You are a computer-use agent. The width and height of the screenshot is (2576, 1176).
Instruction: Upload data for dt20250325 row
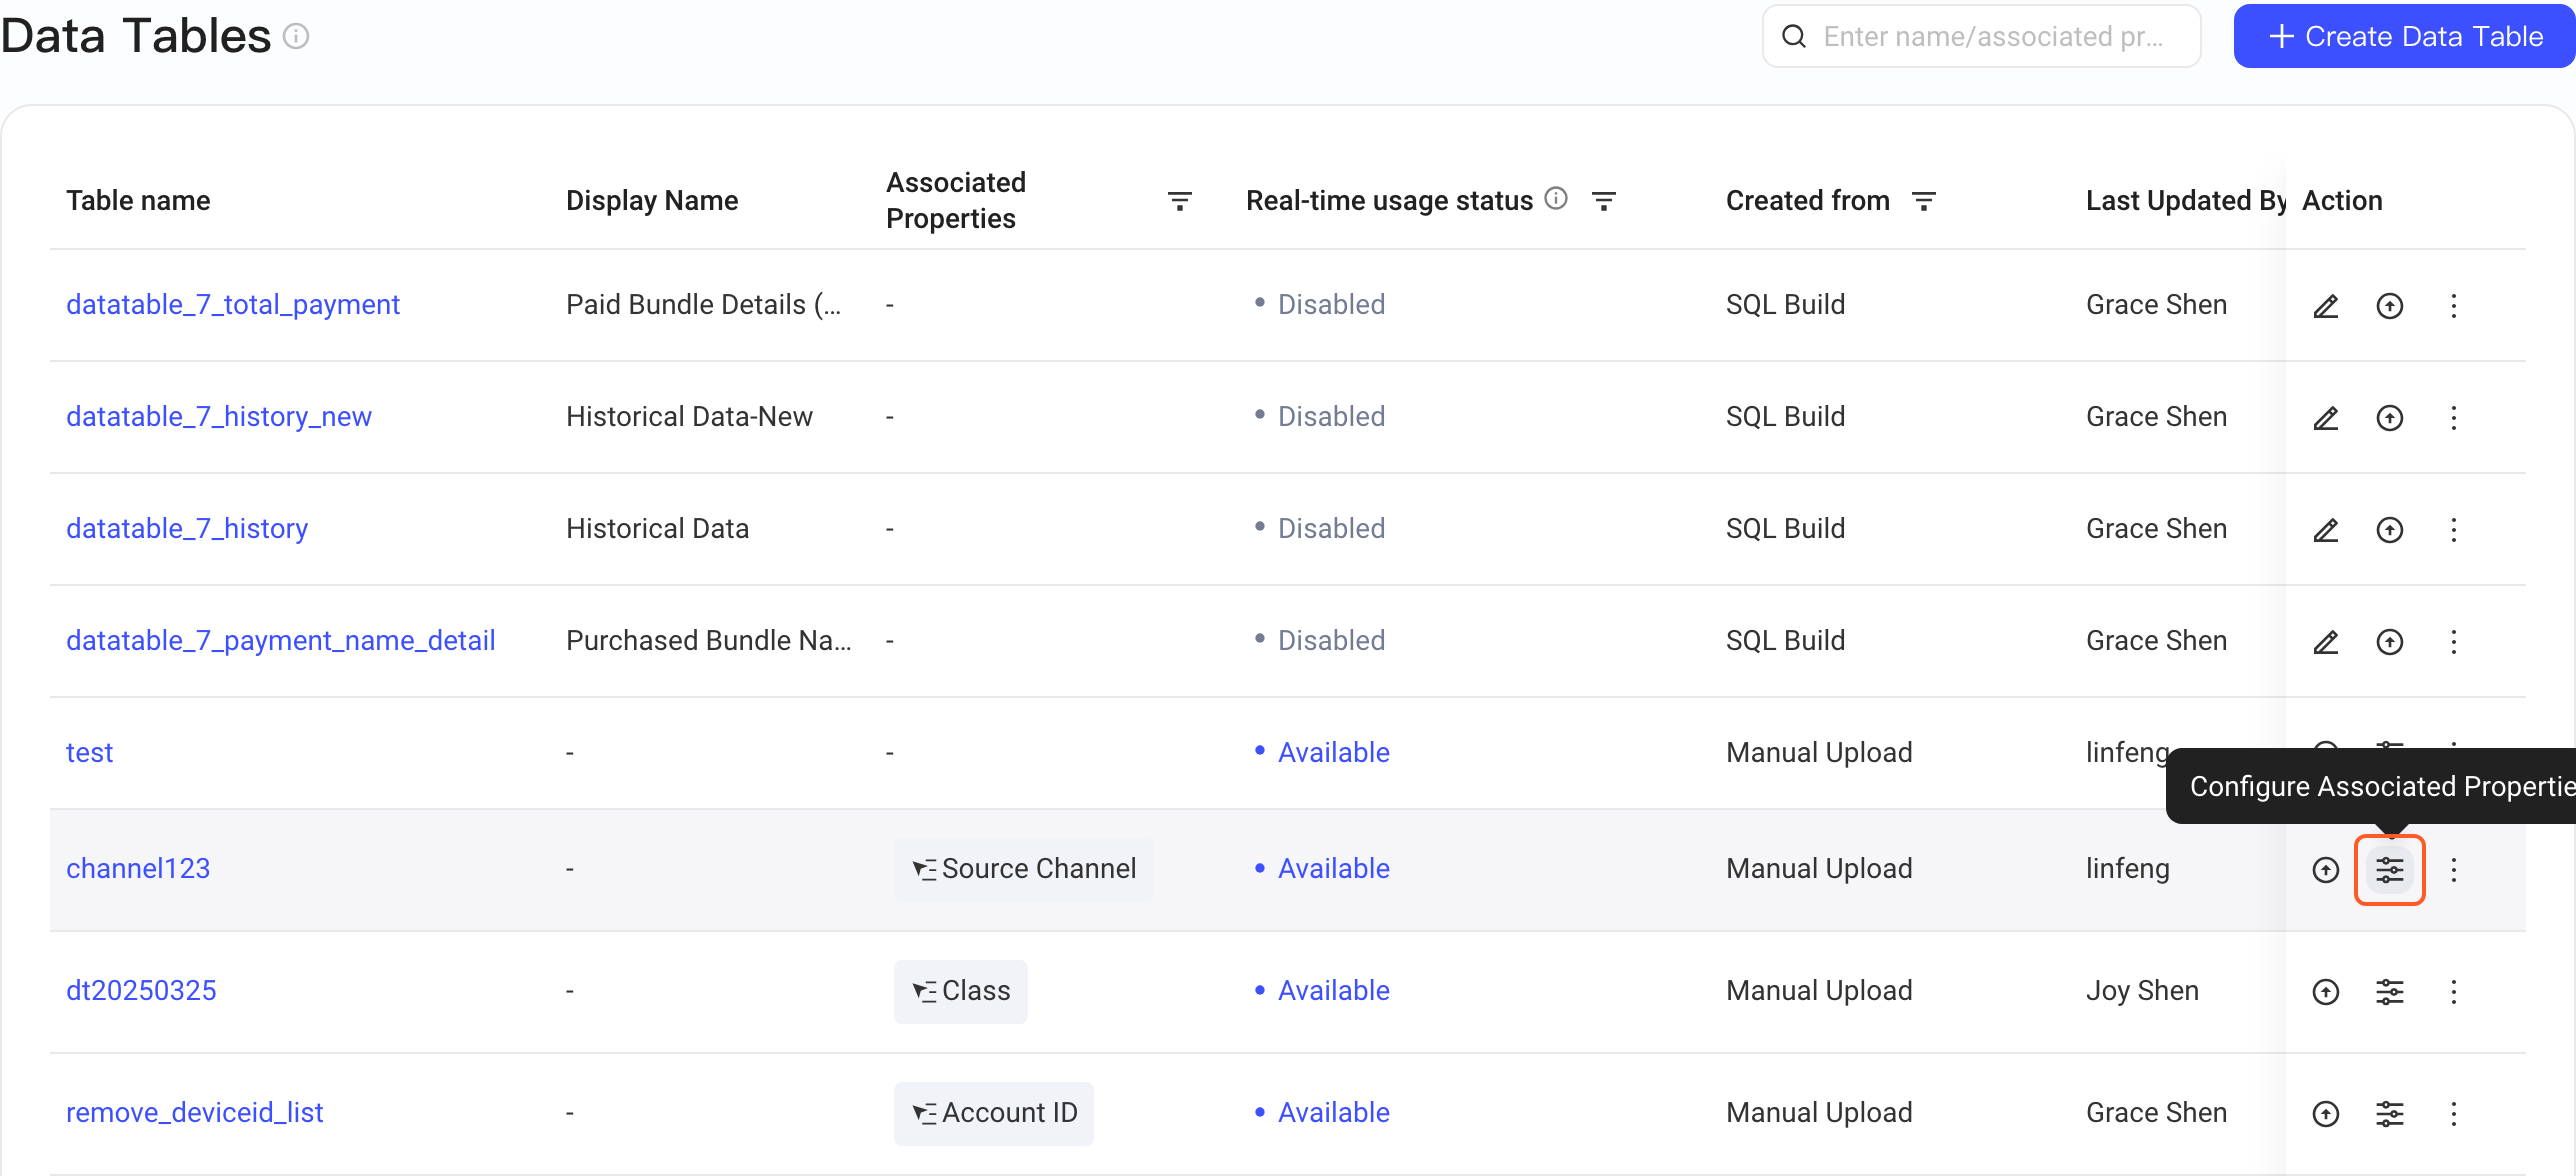click(x=2326, y=992)
